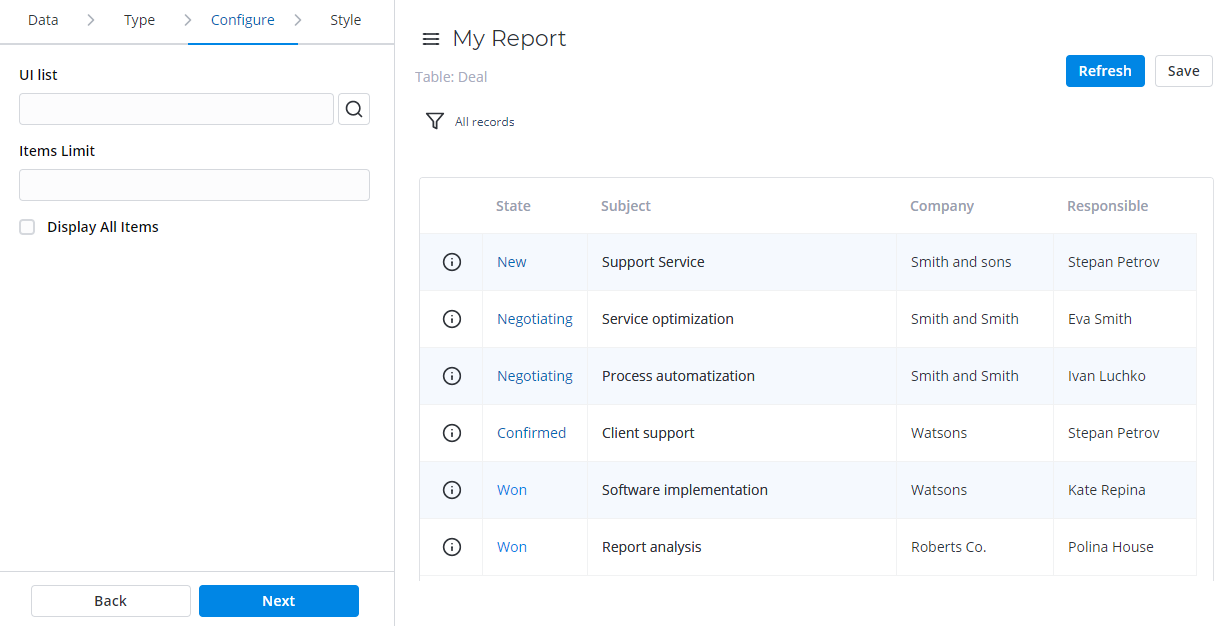The image size is (1230, 626).
Task: Open info icon for Service optimization row
Action: (452, 319)
